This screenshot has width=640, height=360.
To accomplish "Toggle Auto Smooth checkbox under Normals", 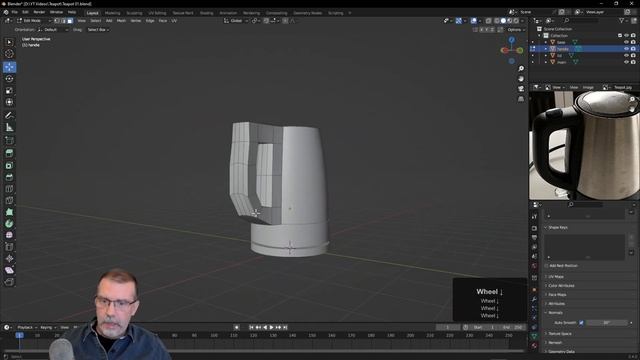I will (581, 323).
